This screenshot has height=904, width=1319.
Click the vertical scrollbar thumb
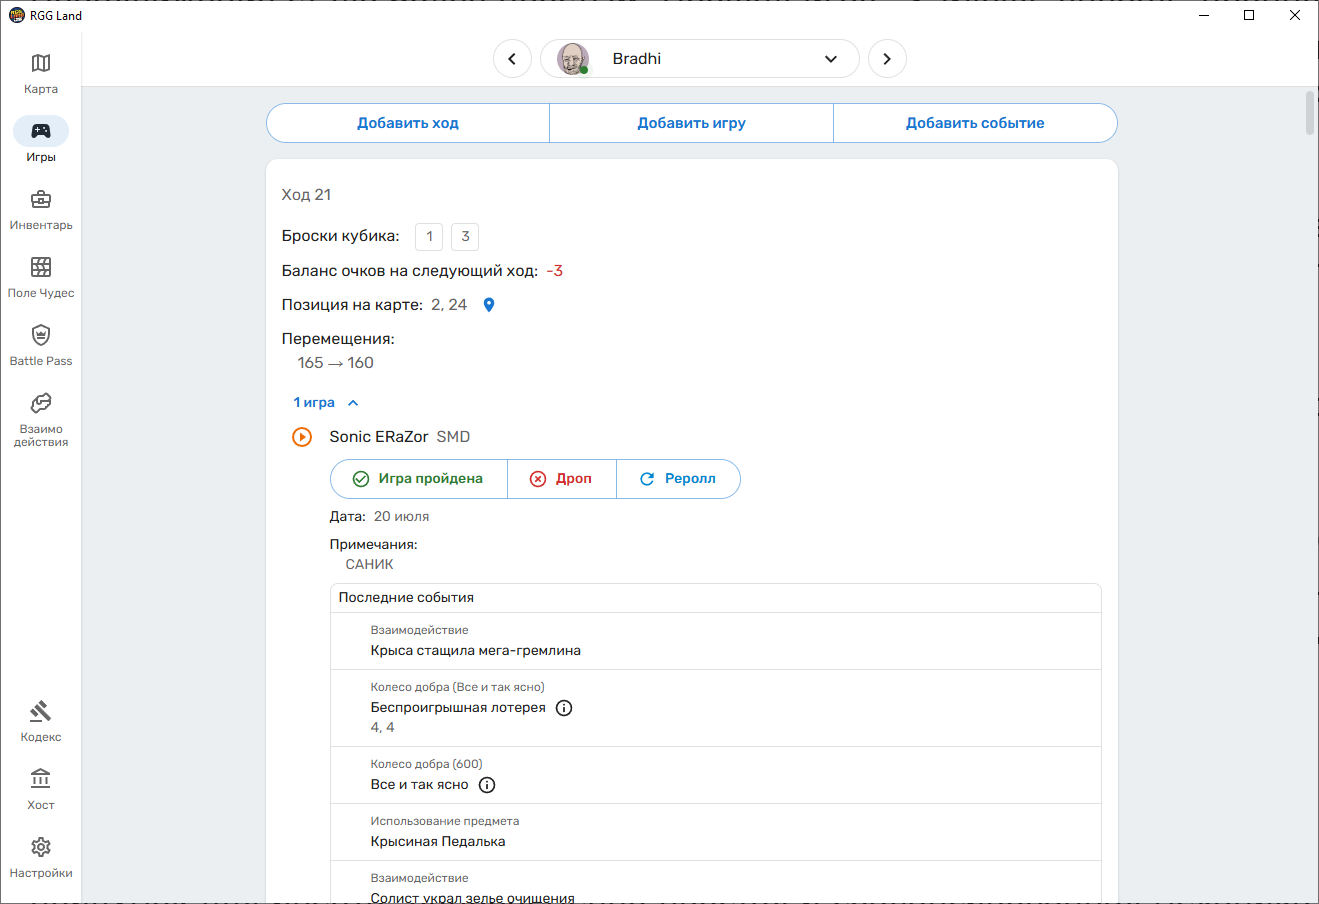(x=1310, y=113)
